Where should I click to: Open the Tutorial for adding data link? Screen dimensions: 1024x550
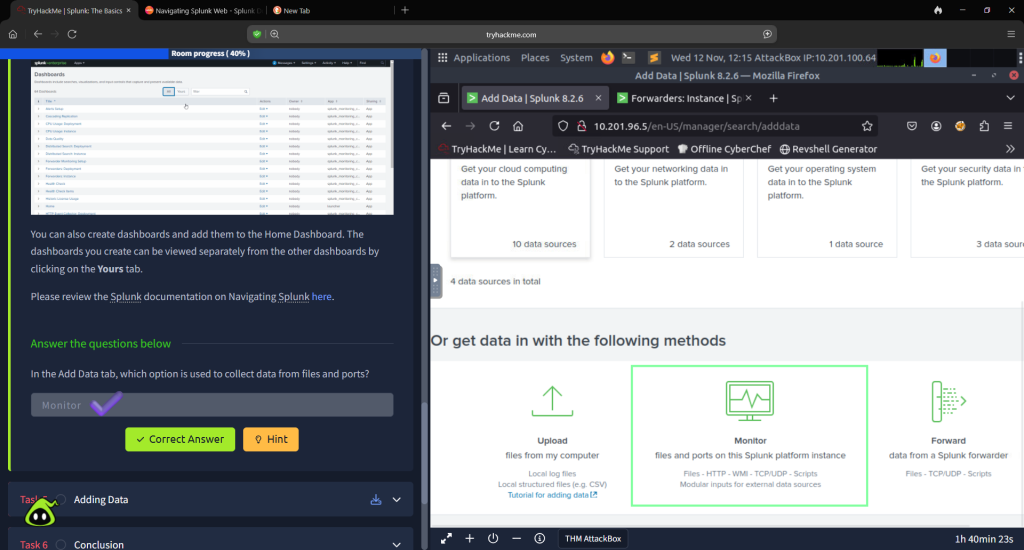click(551, 495)
